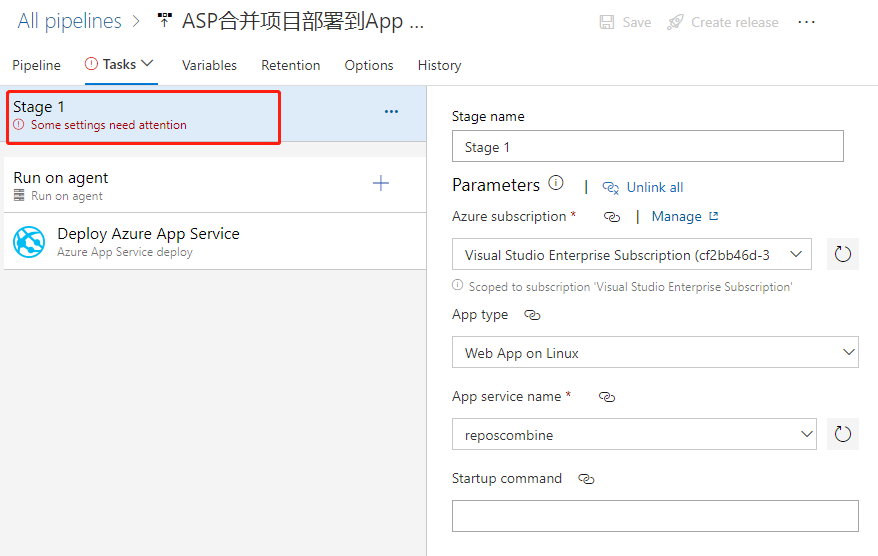Open the top-right more options ellipsis
The width and height of the screenshot is (878, 556).
click(x=806, y=22)
